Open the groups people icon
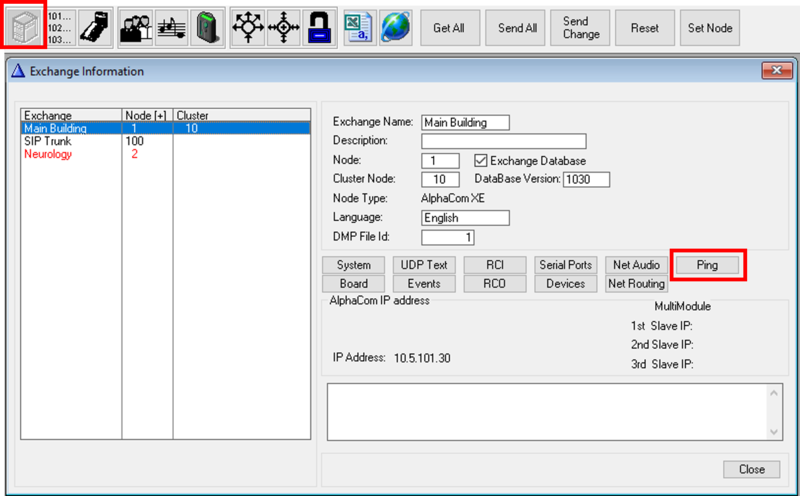This screenshot has width=800, height=496. coord(136,28)
